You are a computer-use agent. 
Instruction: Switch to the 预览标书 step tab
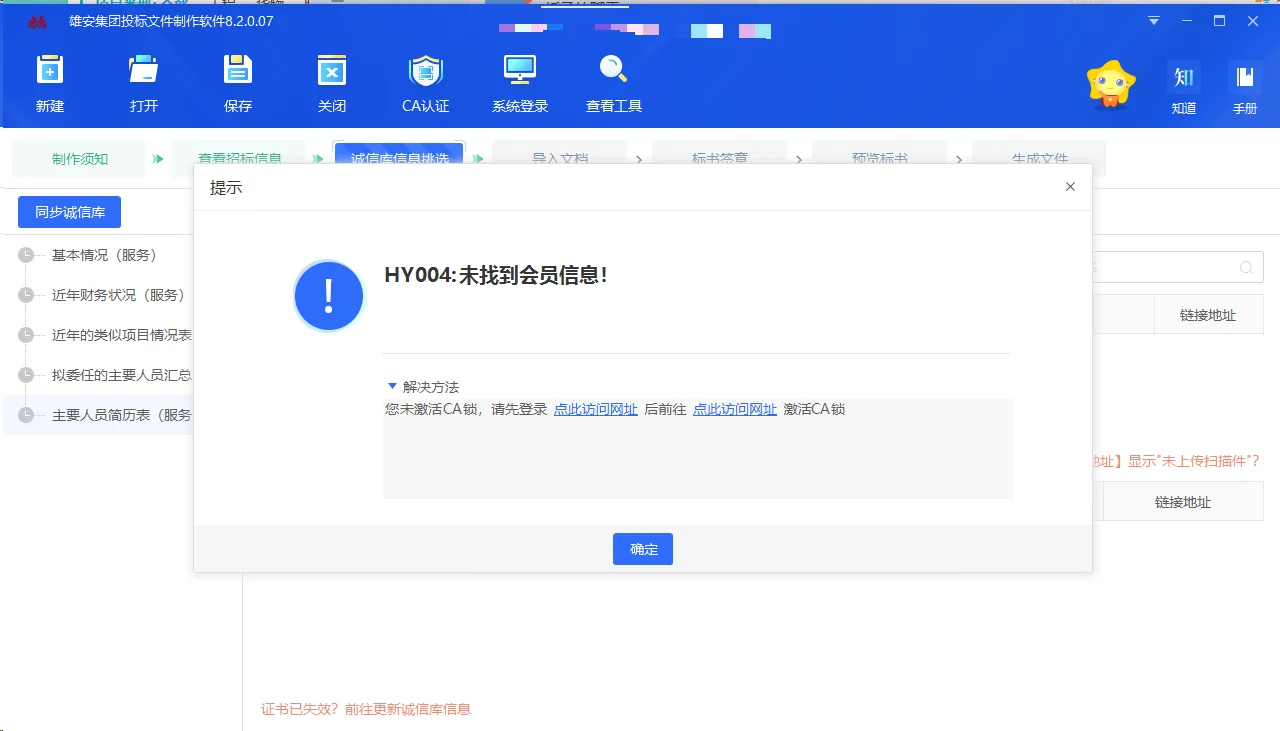coord(880,160)
